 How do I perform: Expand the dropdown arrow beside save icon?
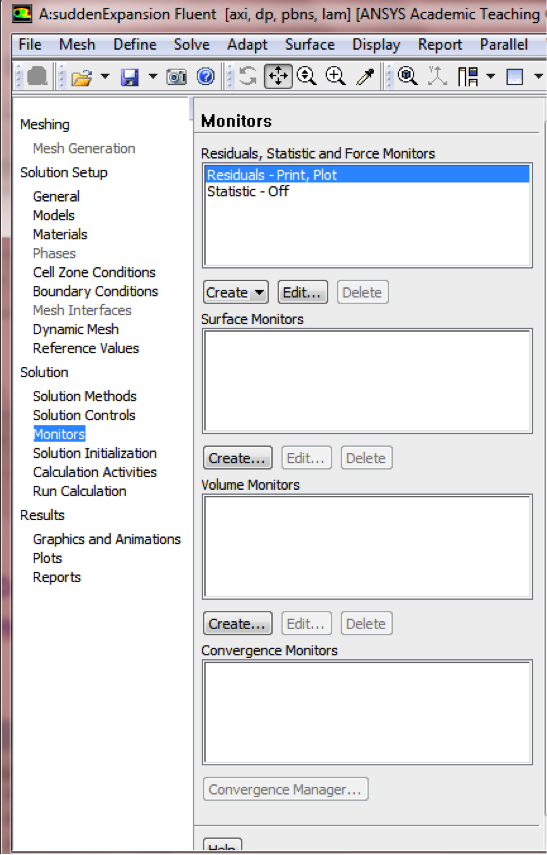point(153,77)
